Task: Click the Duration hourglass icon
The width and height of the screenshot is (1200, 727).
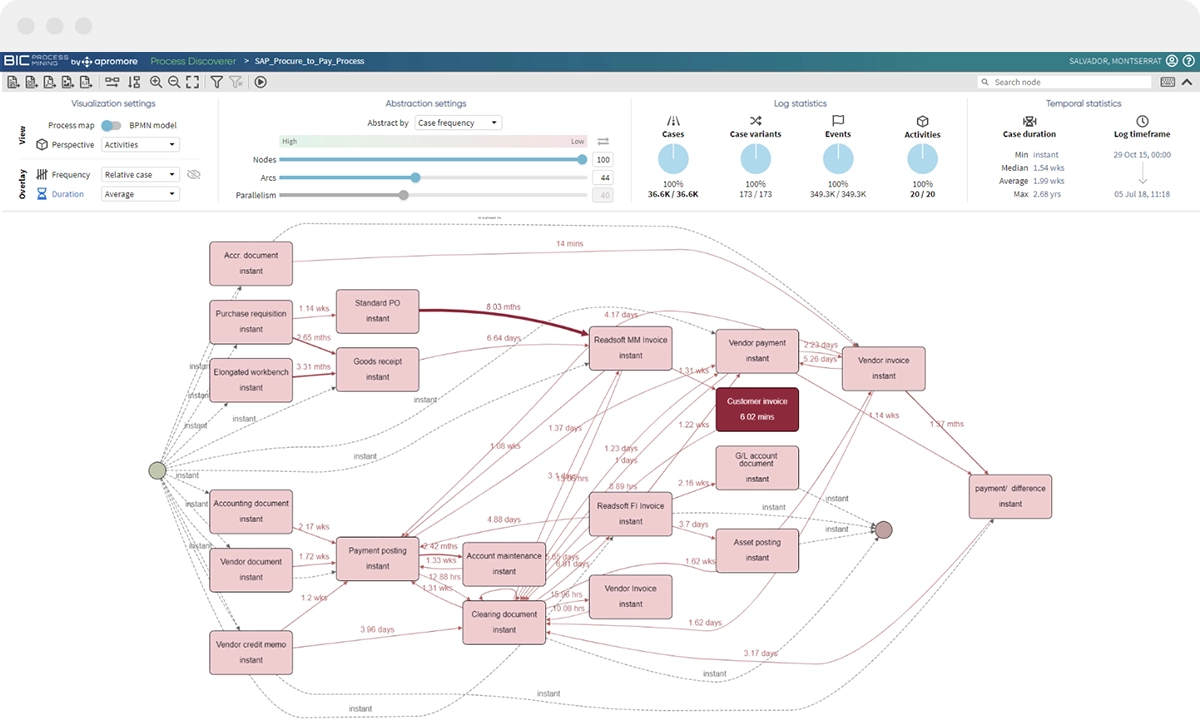Action: pos(42,194)
